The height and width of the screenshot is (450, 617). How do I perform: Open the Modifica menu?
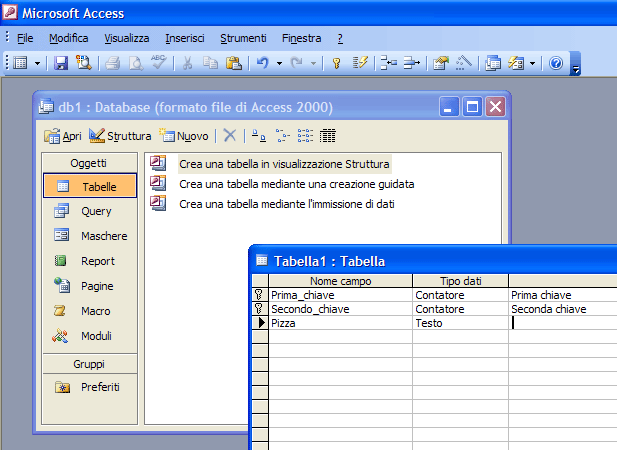coord(68,38)
